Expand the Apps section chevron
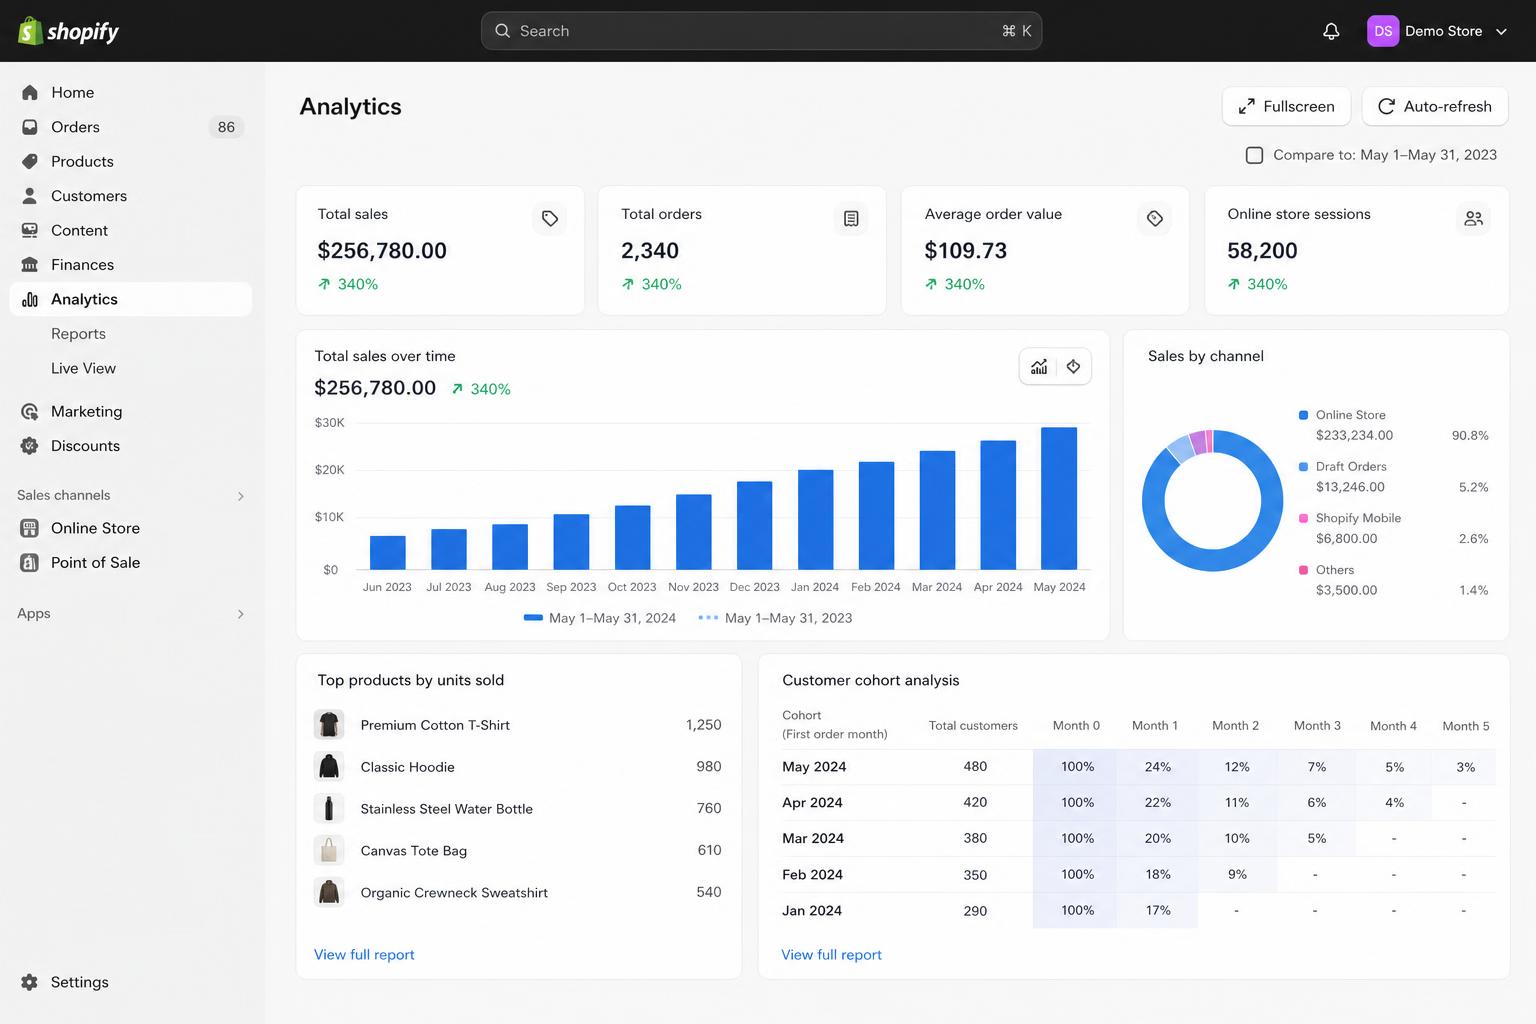1536x1024 pixels. (x=241, y=614)
